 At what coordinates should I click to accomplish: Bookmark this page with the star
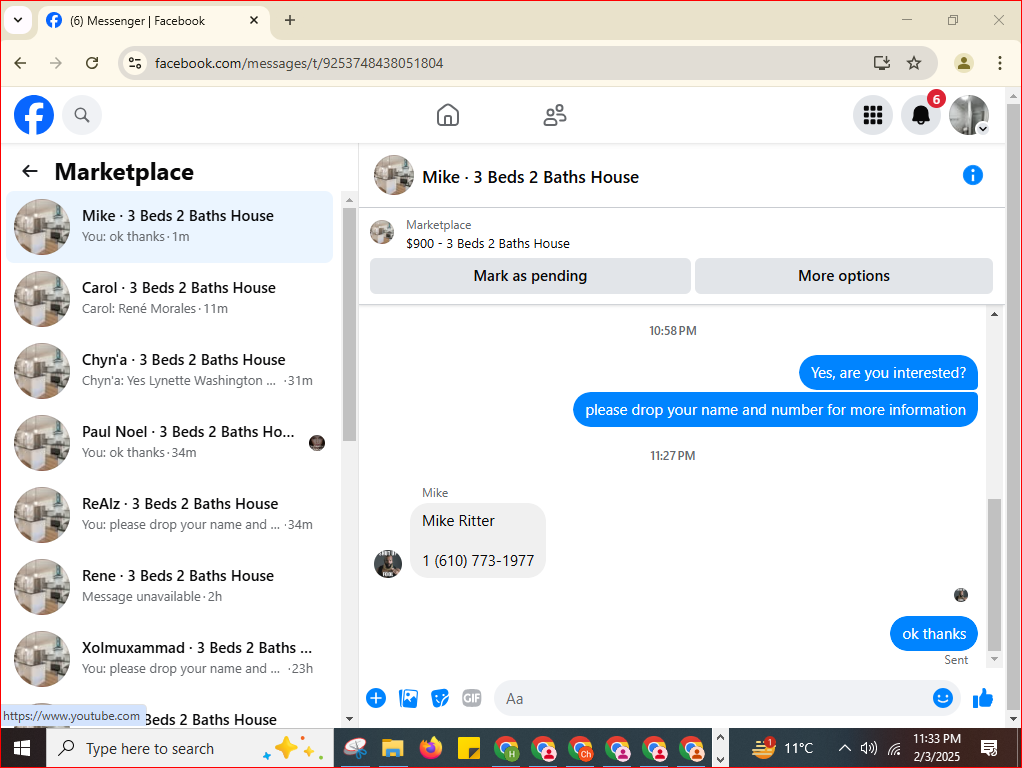point(914,63)
